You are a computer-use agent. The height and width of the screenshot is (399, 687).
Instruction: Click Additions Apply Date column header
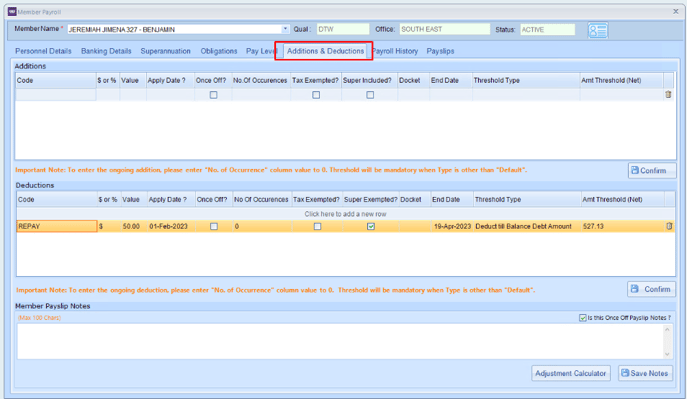click(x=170, y=81)
